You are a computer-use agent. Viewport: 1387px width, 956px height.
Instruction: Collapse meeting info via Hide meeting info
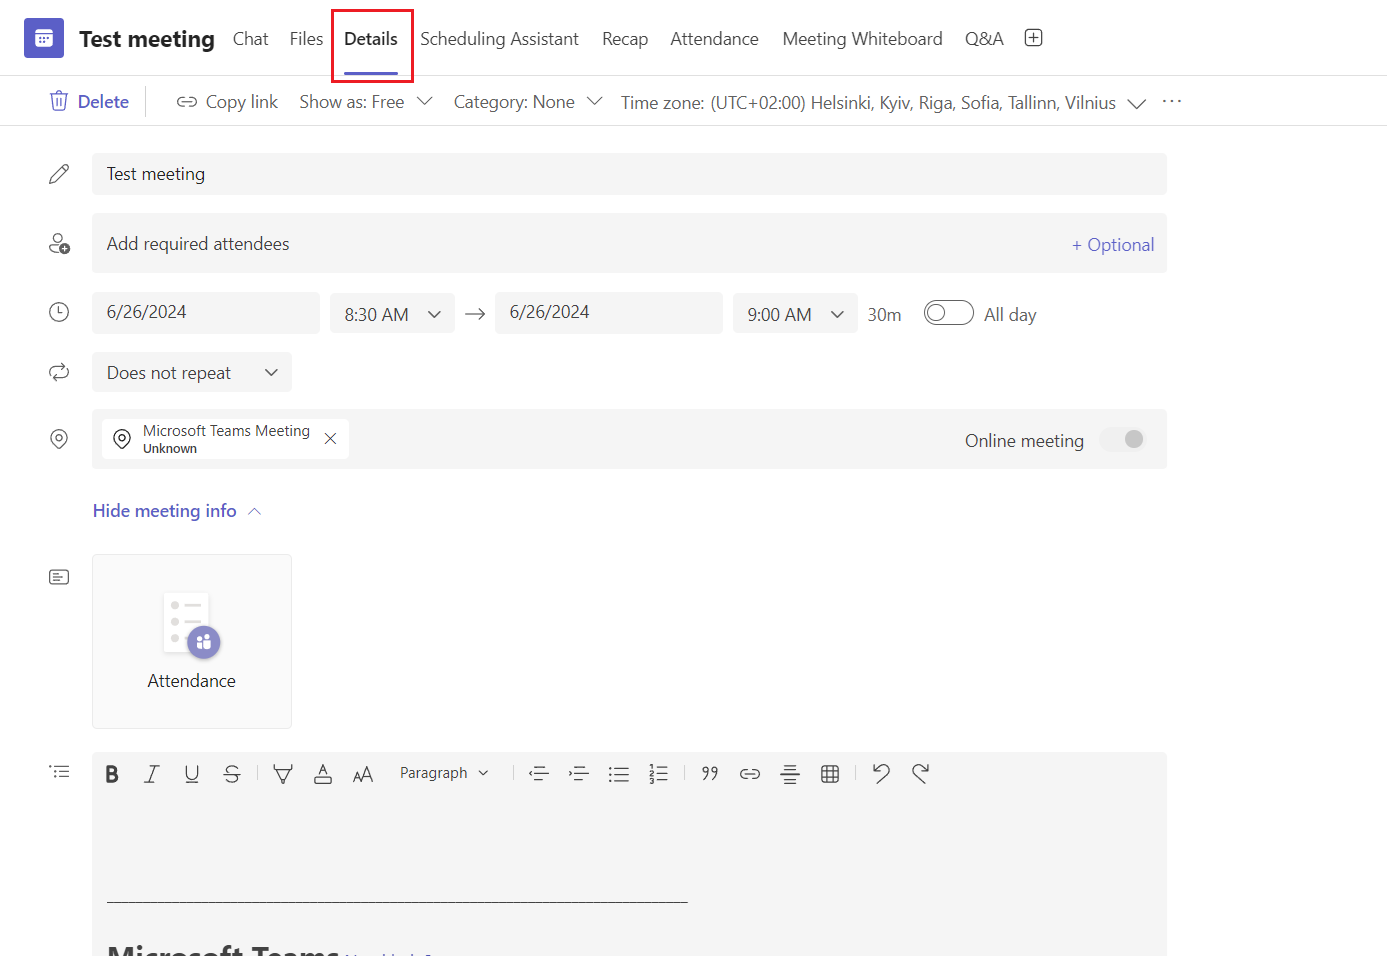tap(164, 510)
